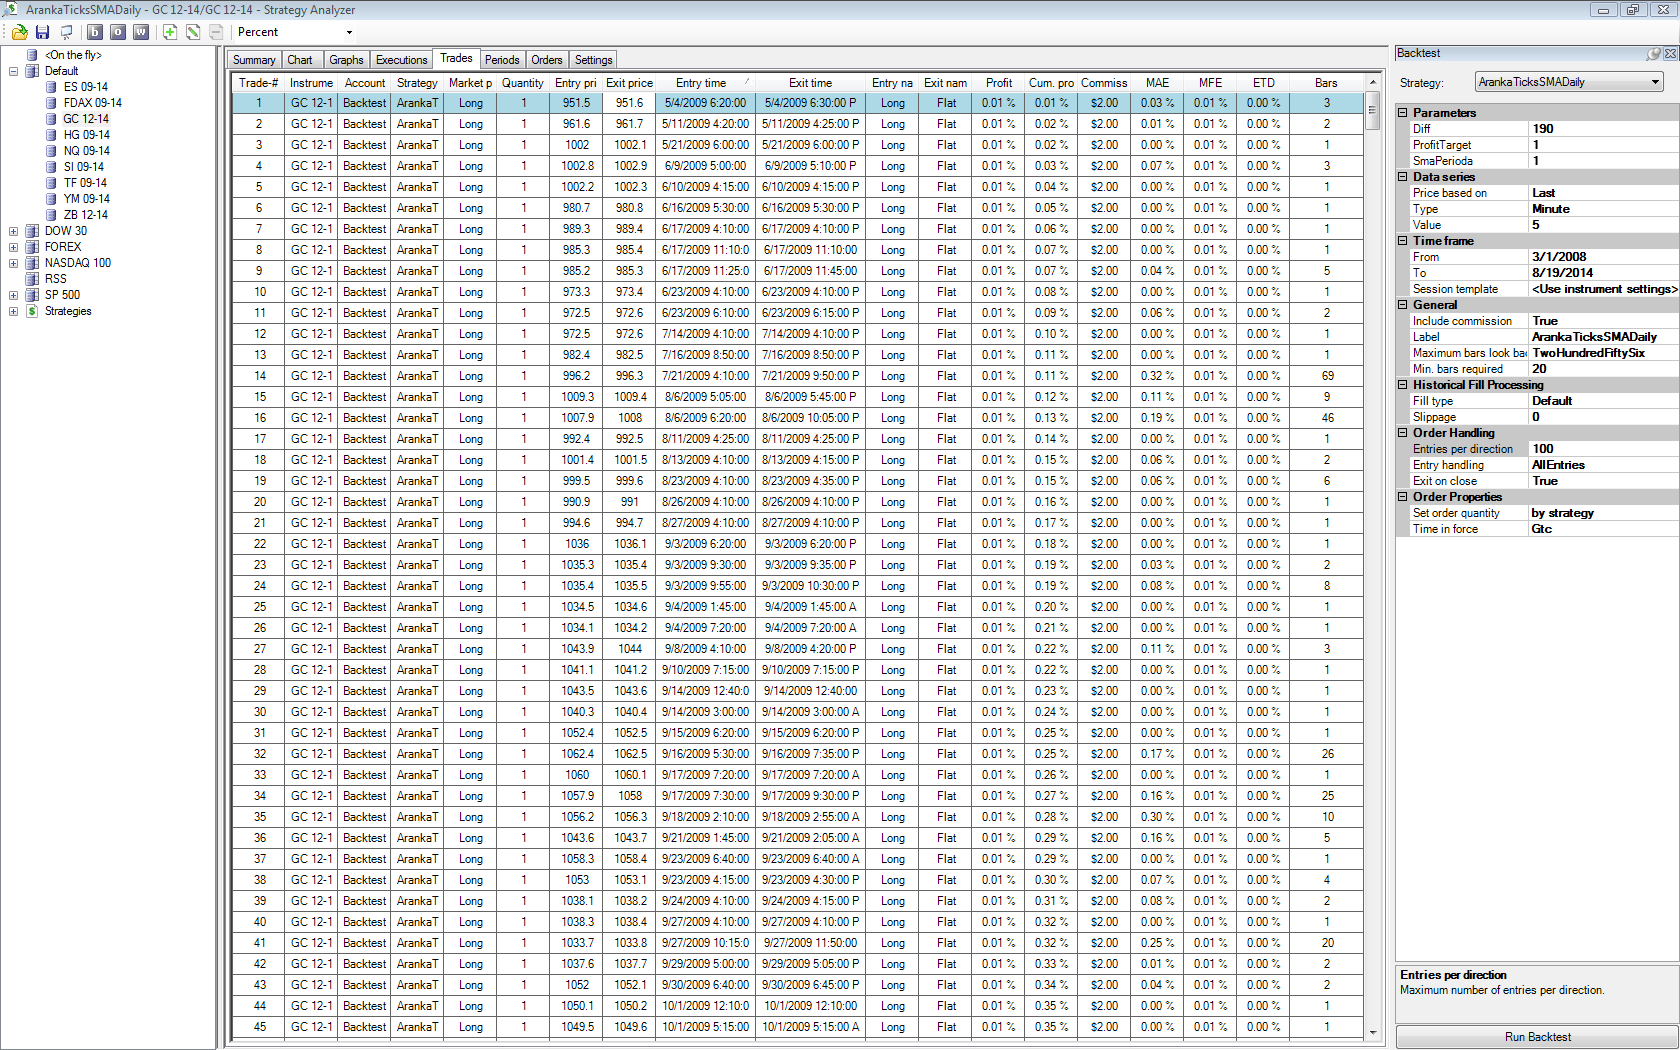Sort by the Trade-# column header

tap(259, 83)
